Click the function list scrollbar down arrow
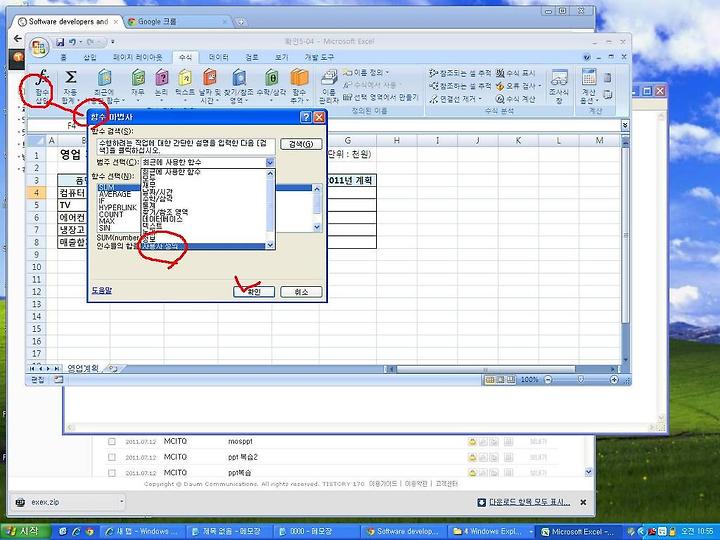Viewport: 720px width, 540px height. click(x=317, y=227)
